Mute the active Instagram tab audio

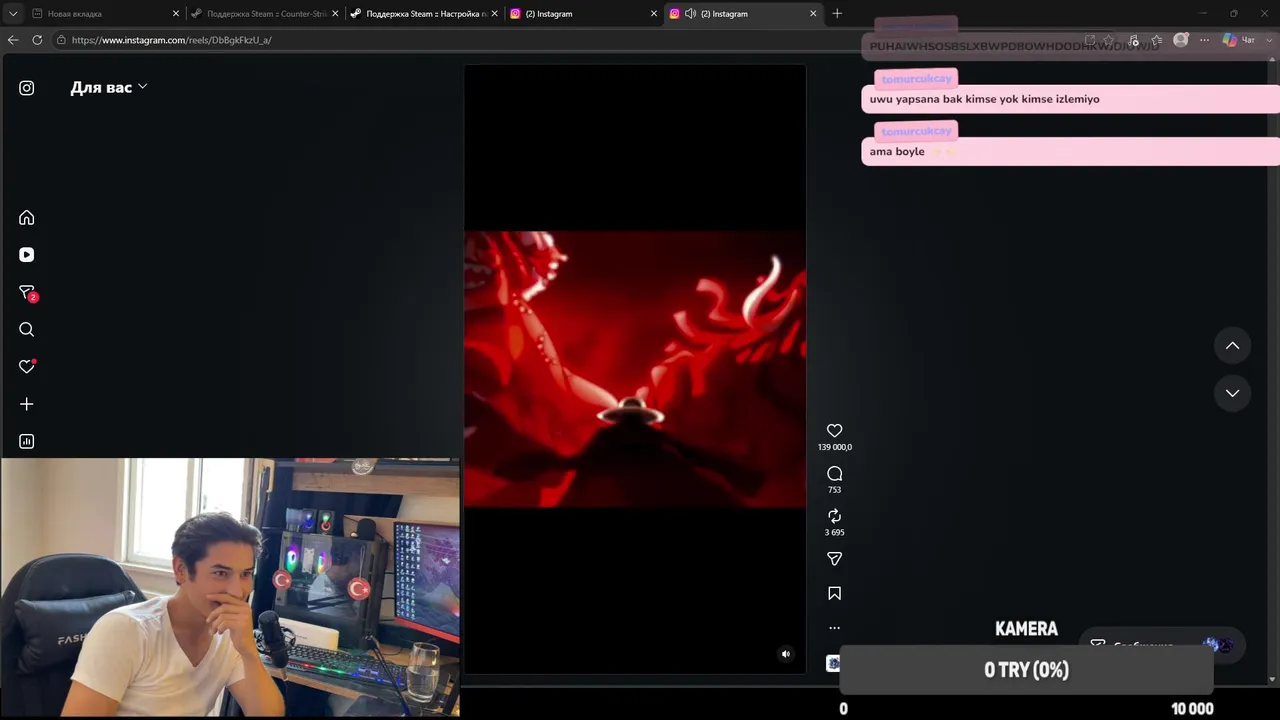coord(690,14)
